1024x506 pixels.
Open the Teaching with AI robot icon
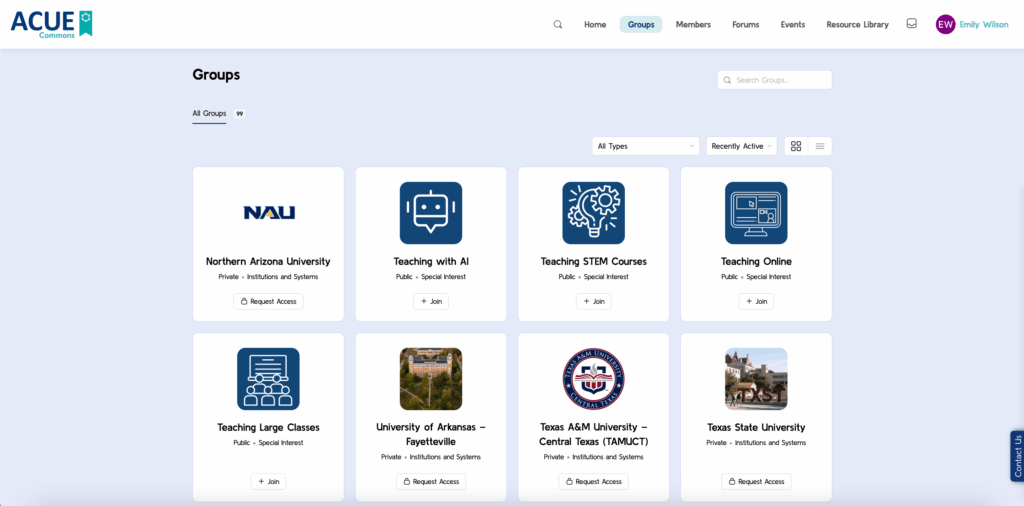(x=431, y=213)
